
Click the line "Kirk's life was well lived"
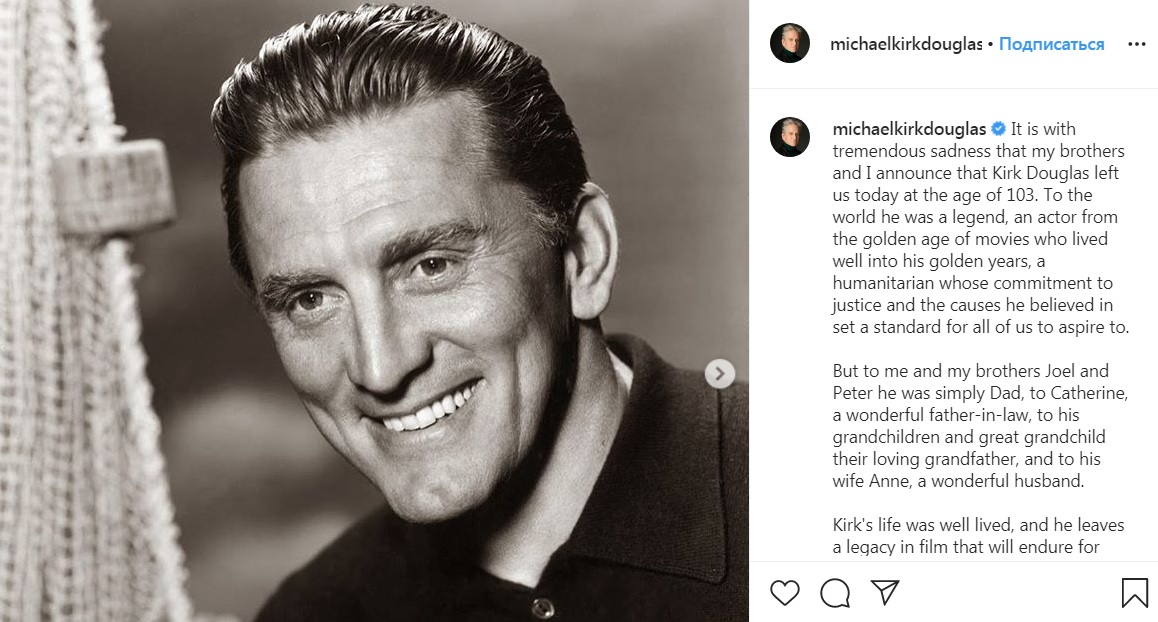[978, 525]
